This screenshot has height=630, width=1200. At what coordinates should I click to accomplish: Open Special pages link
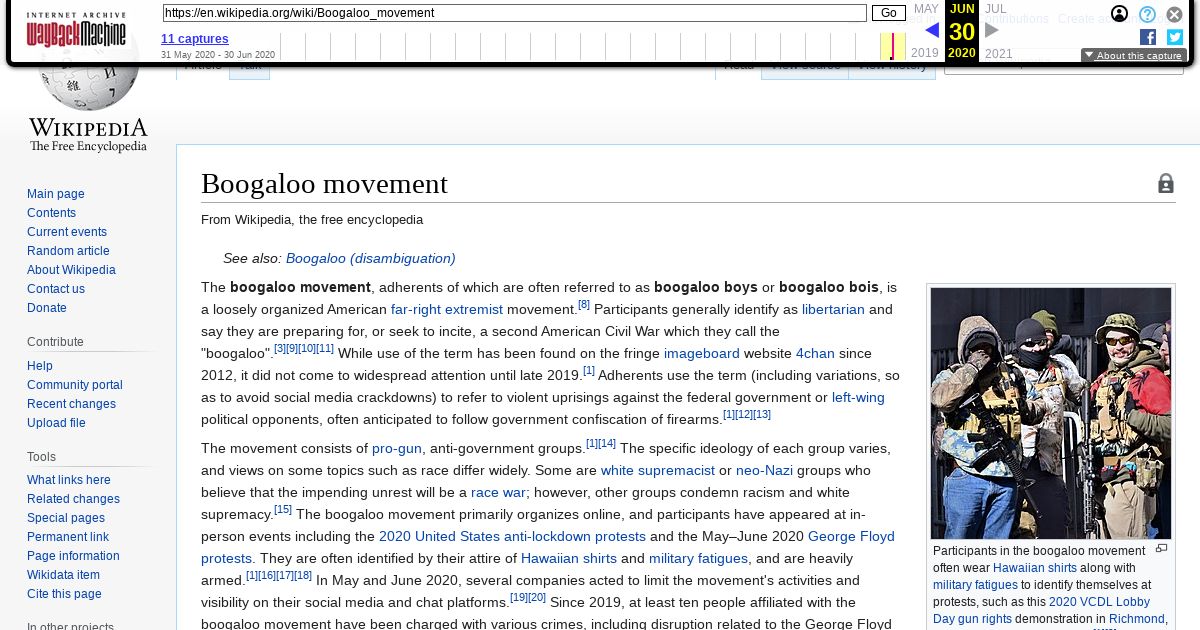click(66, 518)
